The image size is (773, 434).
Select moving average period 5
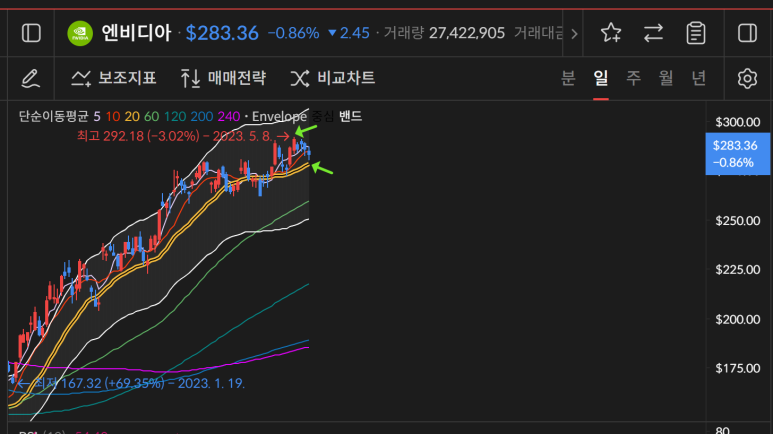(97, 116)
